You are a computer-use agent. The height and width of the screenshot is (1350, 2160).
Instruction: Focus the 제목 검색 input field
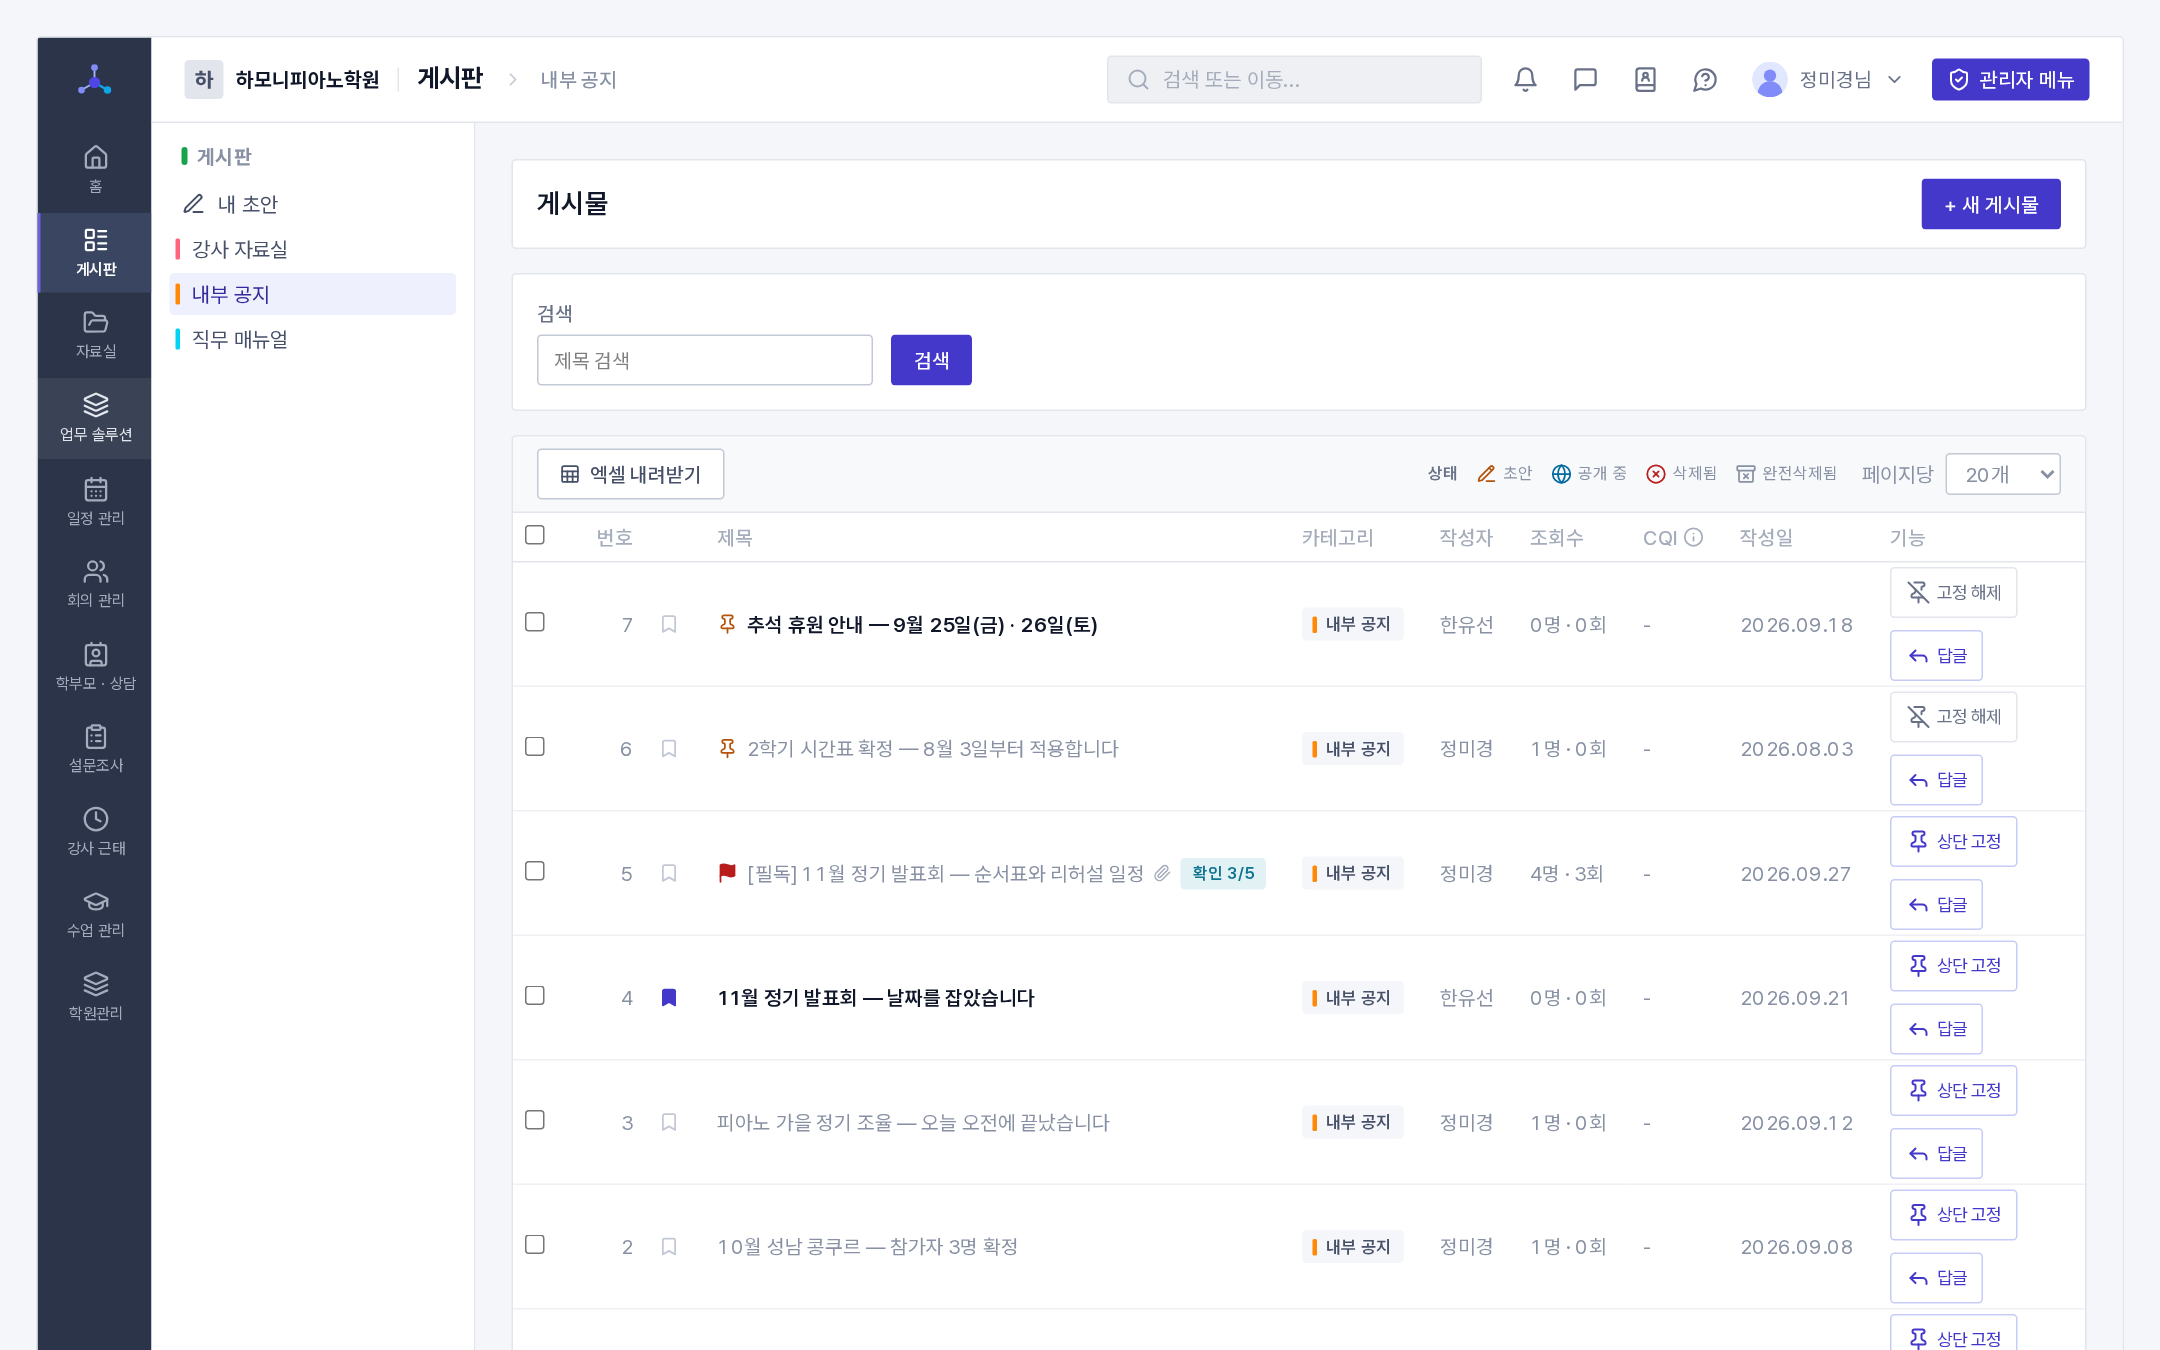[704, 360]
